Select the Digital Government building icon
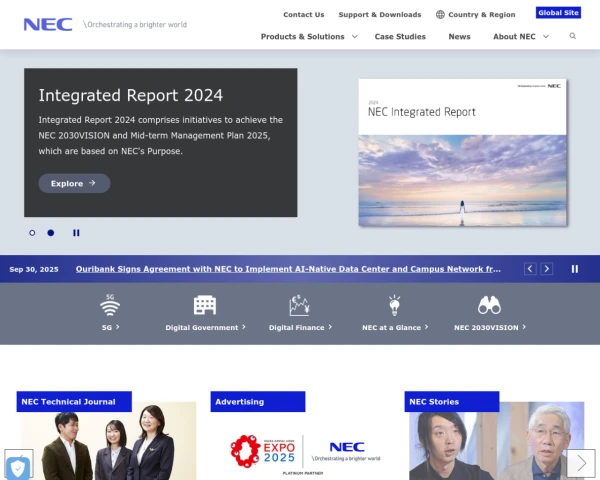 205,305
